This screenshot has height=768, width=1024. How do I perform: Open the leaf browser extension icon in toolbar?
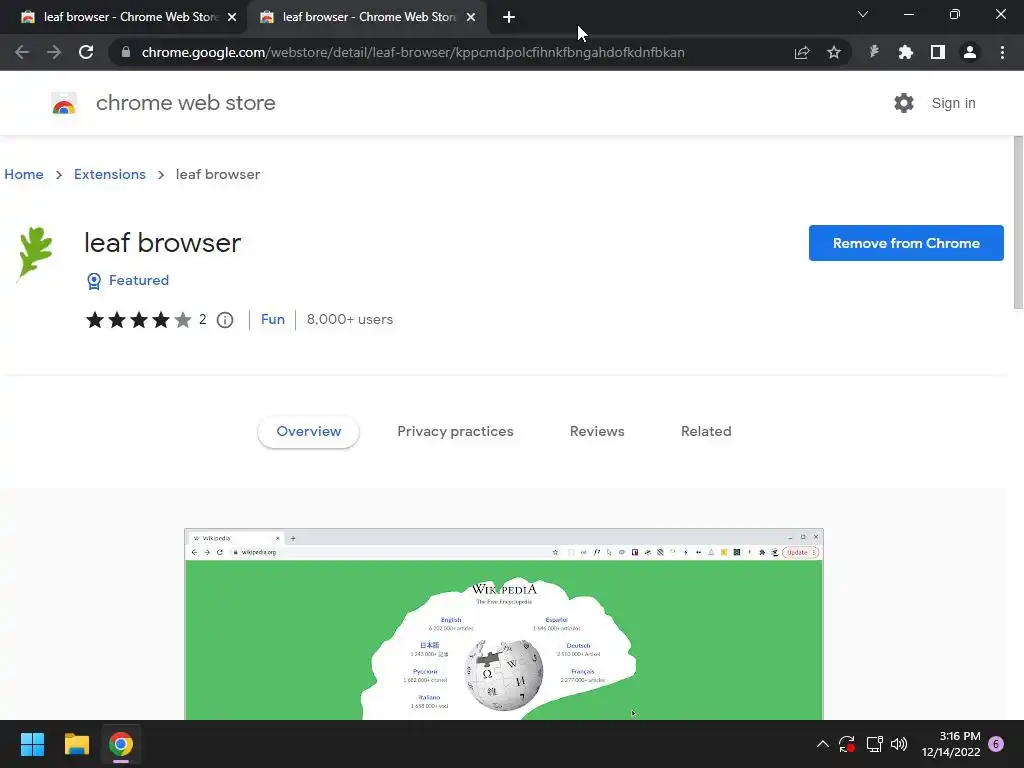(x=874, y=52)
